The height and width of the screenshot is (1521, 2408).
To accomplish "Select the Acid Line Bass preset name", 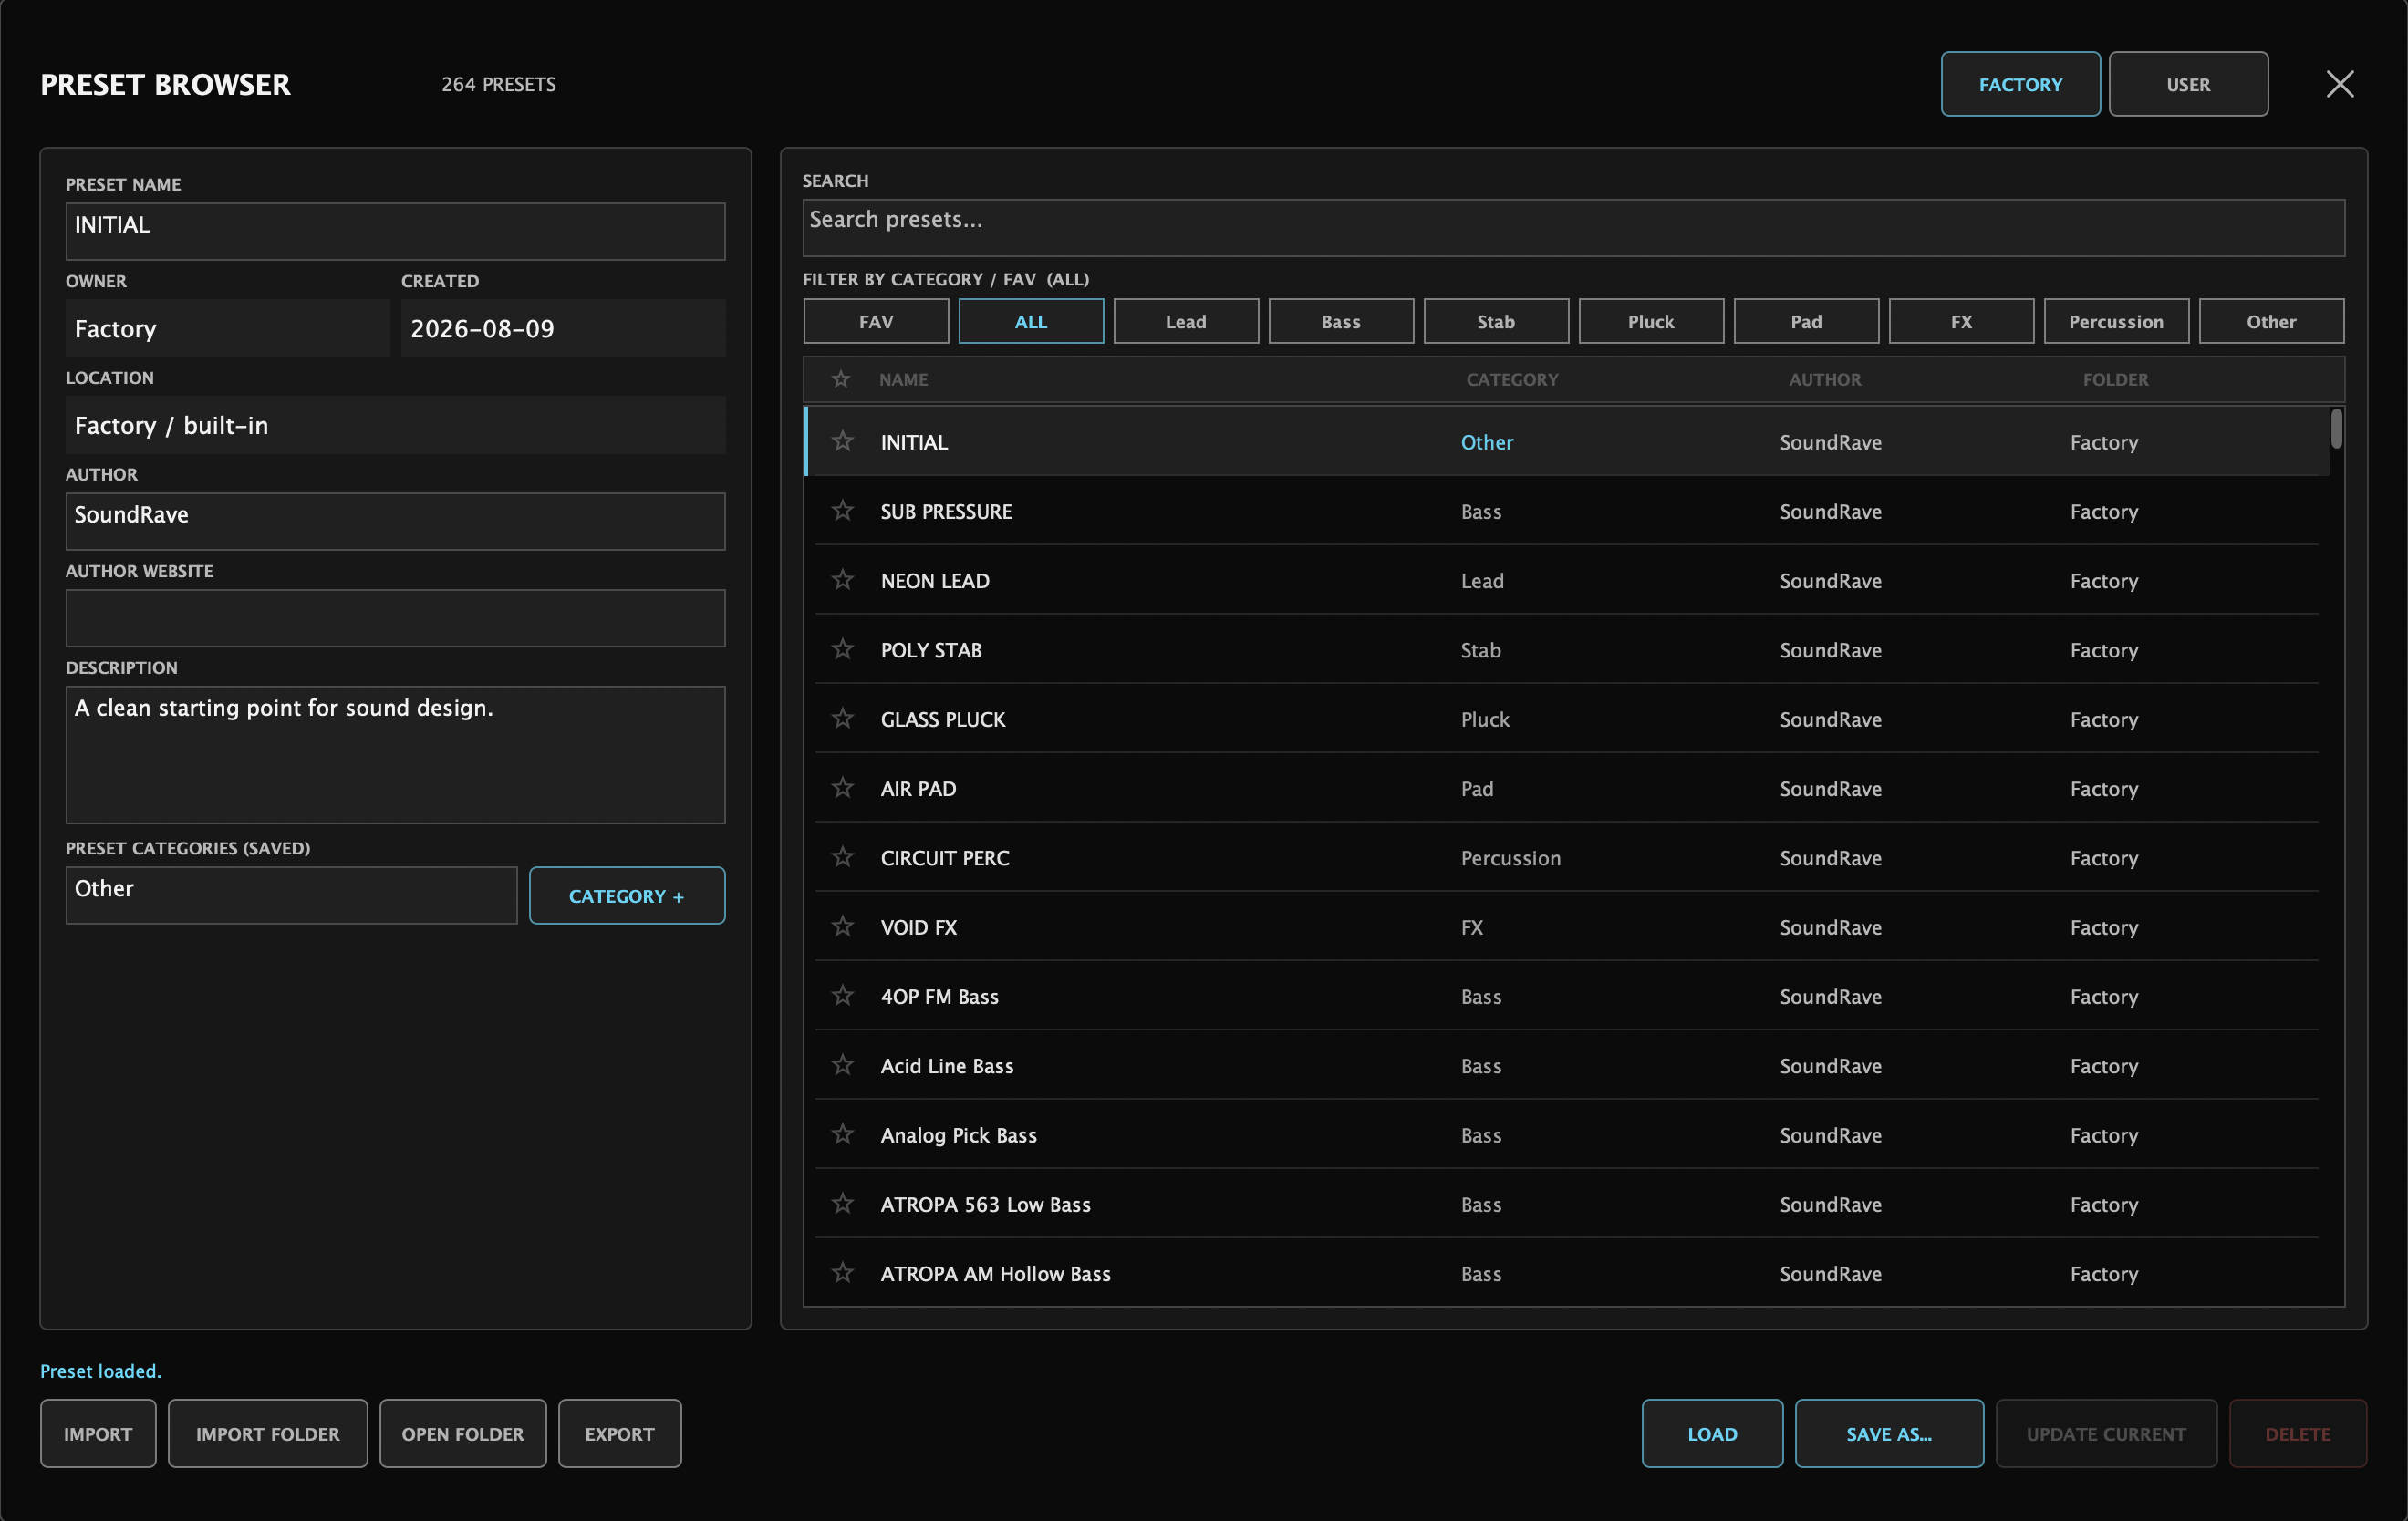I will [x=946, y=1066].
